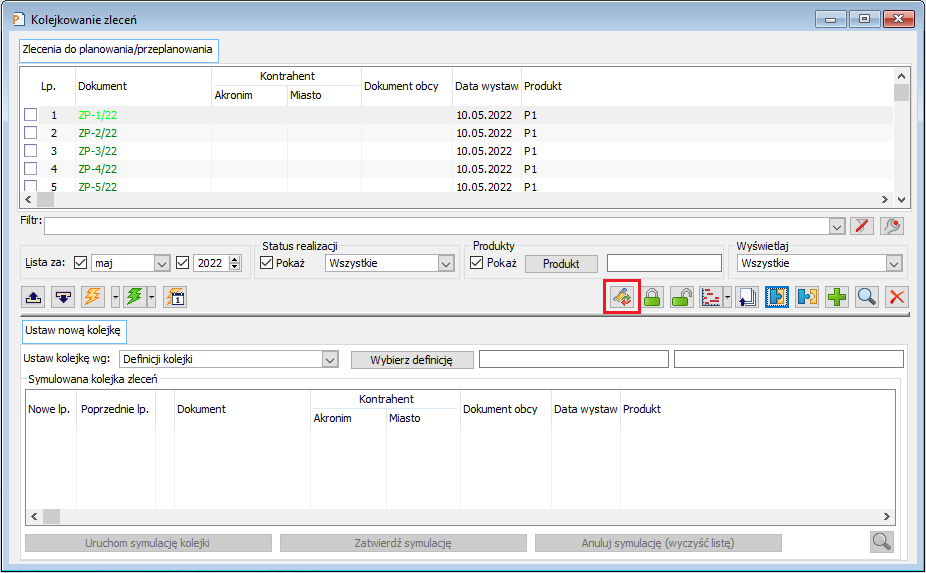The image size is (926, 573).
Task: Click the separated puzzle pieces icon
Action: tap(807, 297)
